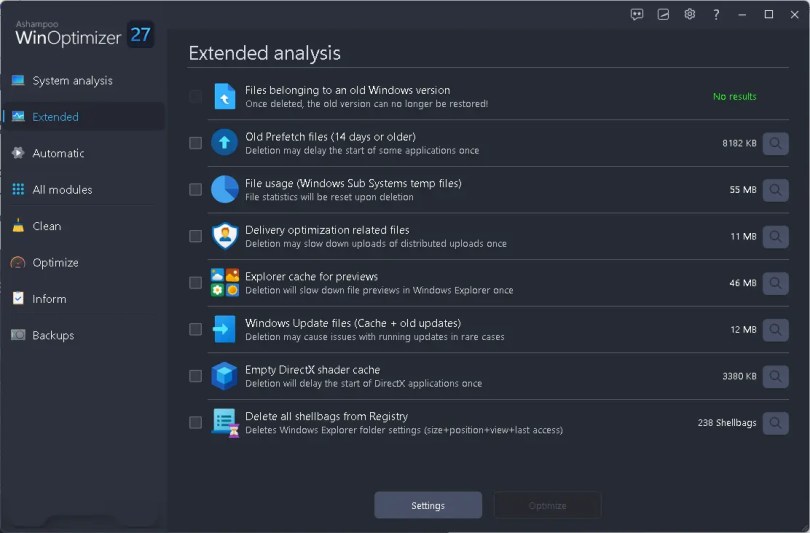The height and width of the screenshot is (533, 810).
Task: Click the old Windows version file icon
Action: point(225,96)
